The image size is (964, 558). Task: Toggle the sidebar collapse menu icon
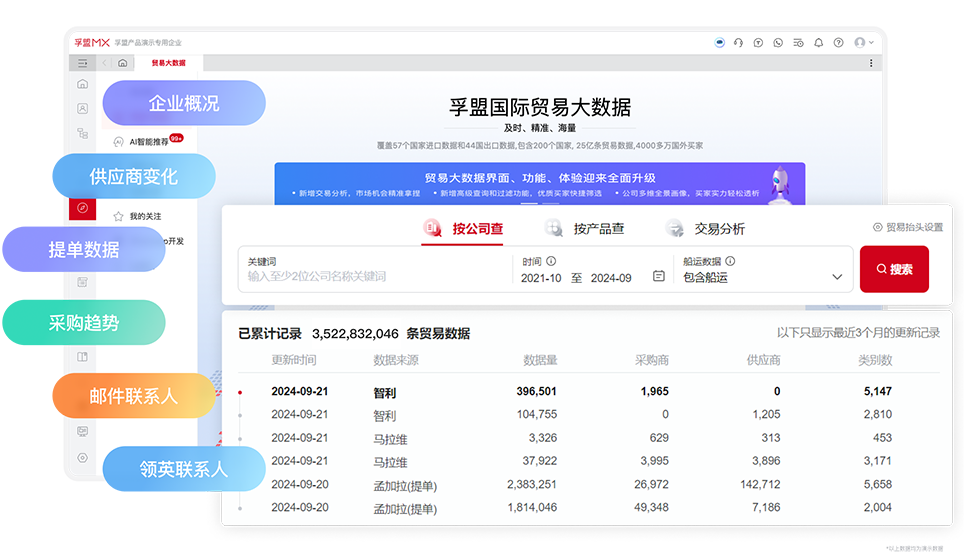click(x=82, y=62)
